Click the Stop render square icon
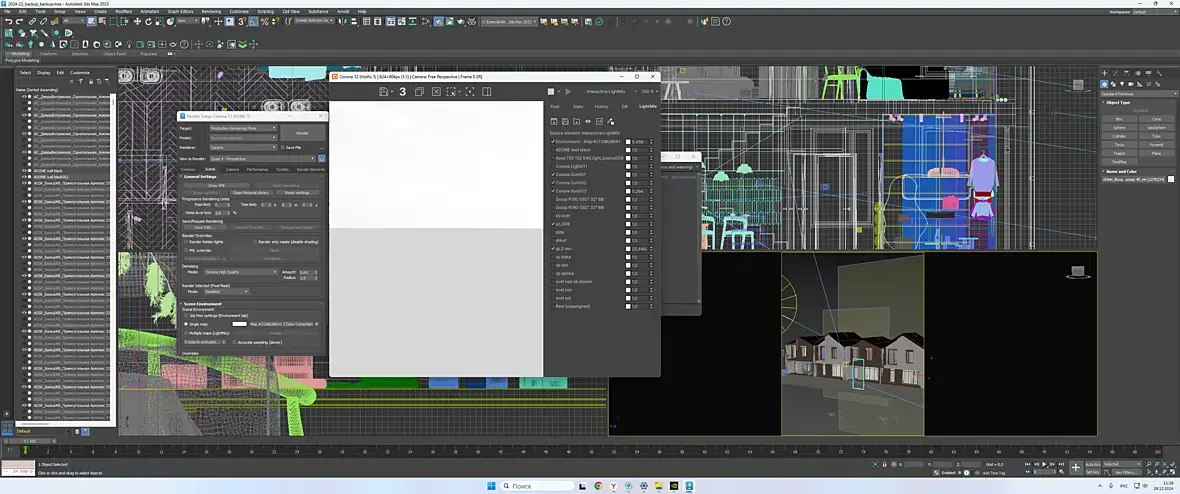Screen dimensions: 1180x494 [x=551, y=91]
